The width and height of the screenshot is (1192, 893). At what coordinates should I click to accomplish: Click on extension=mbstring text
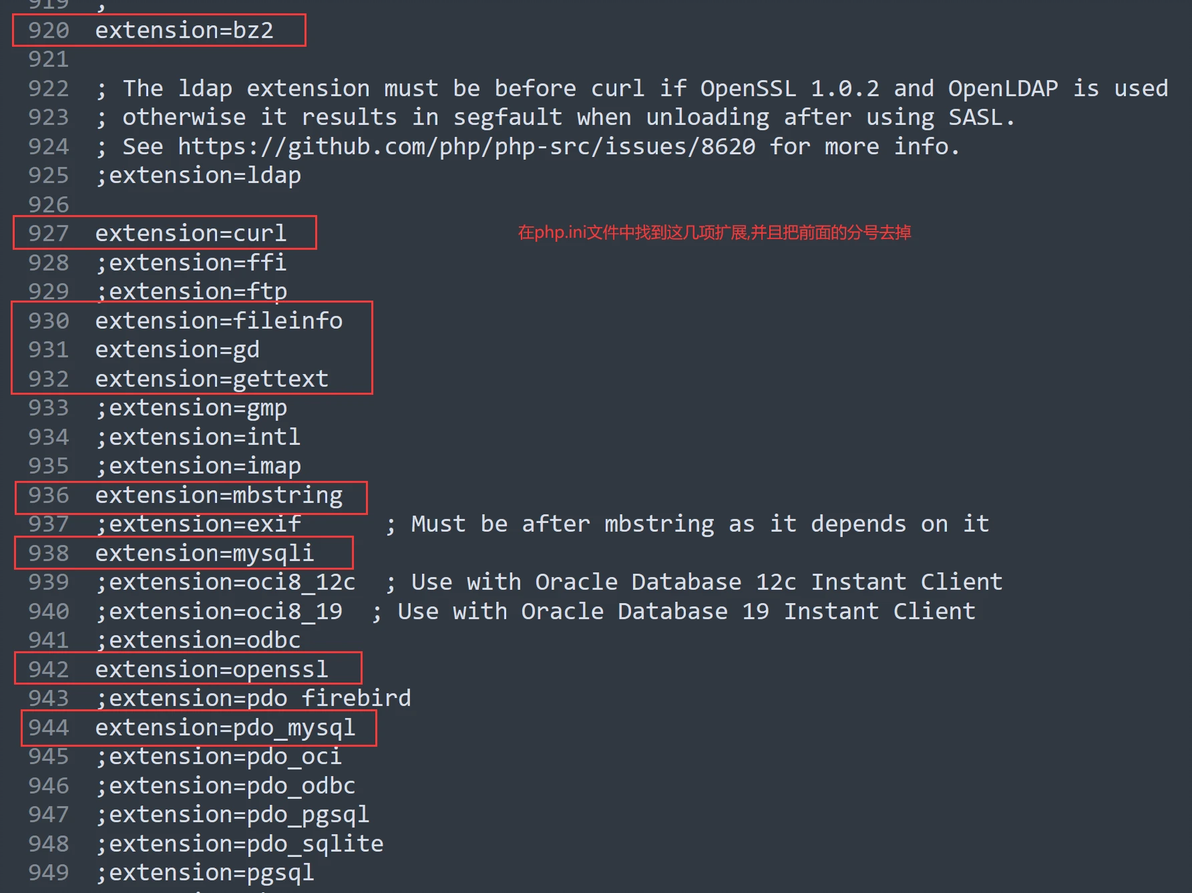click(219, 496)
